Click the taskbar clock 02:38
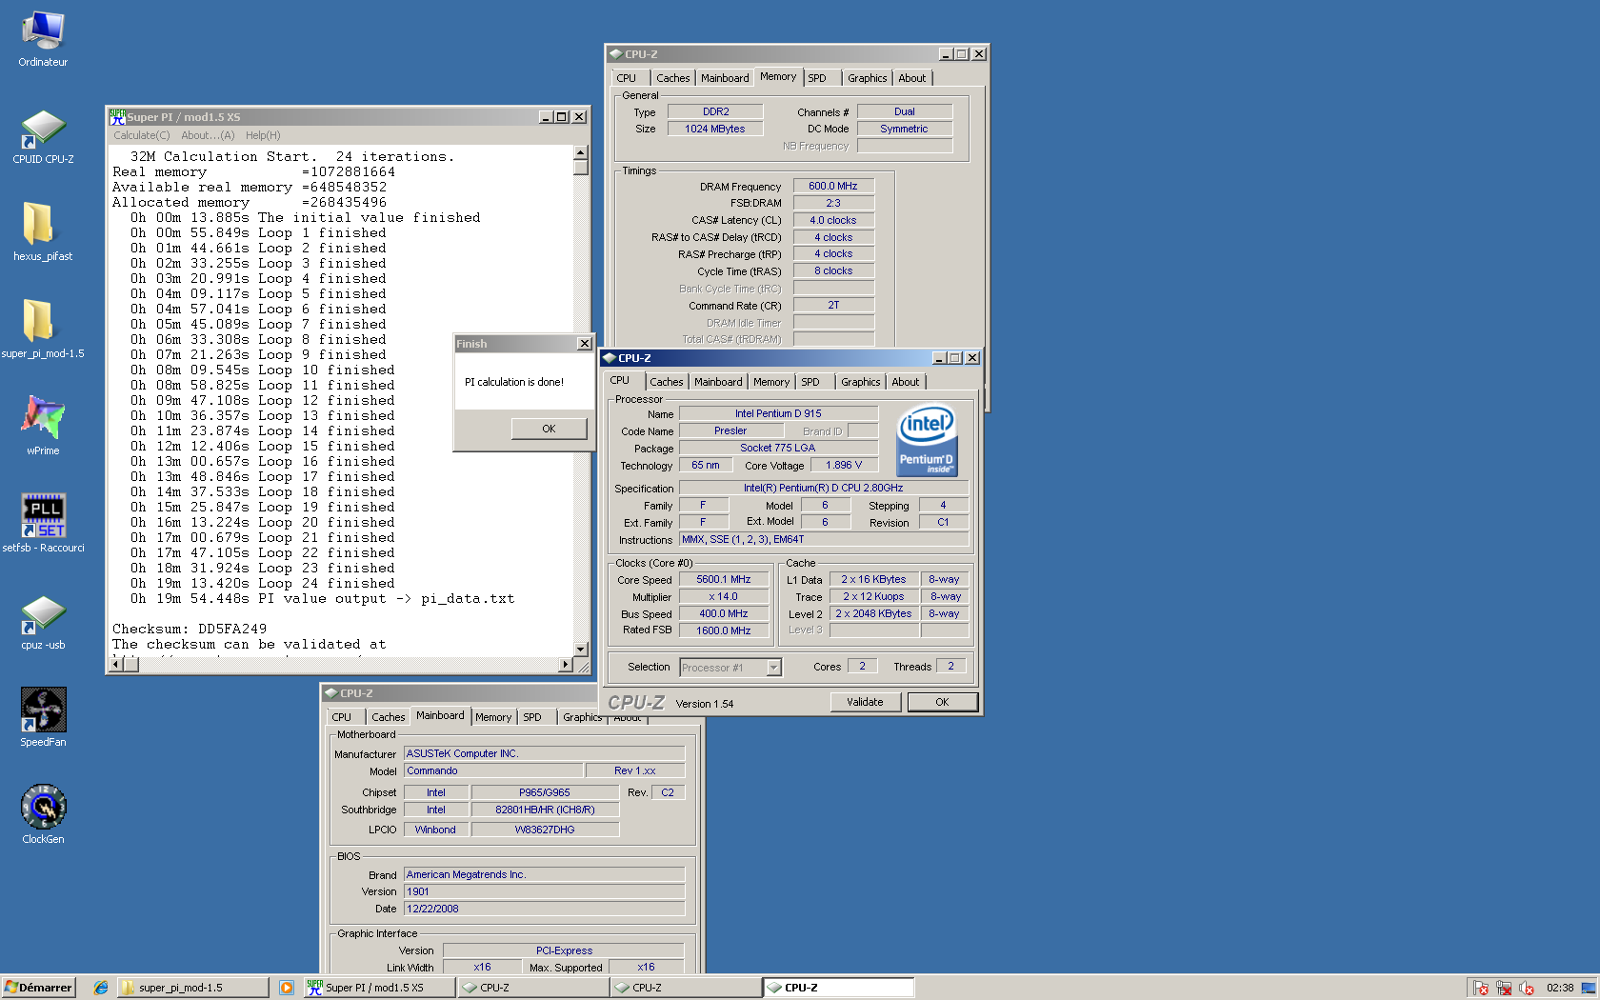Screen dimensions: 1600x1000 point(1559,988)
